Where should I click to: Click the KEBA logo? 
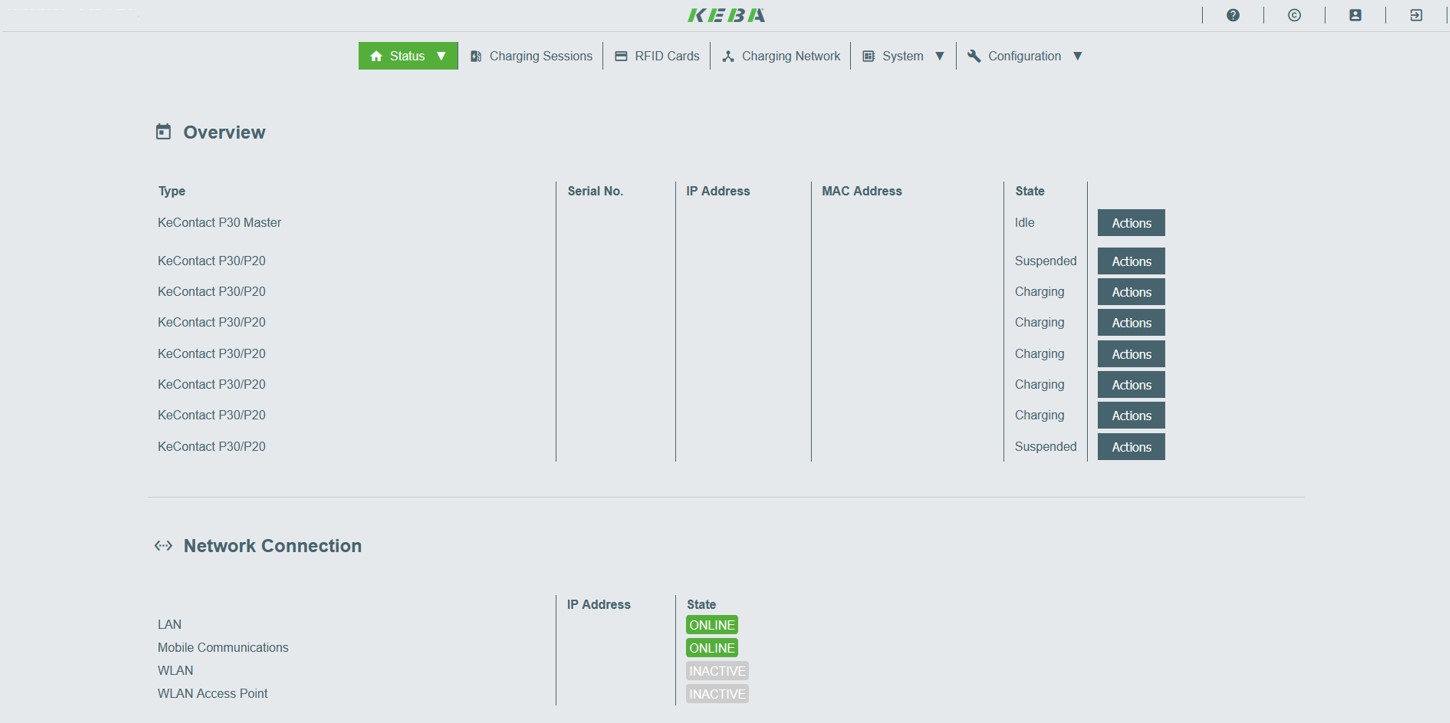pos(727,15)
